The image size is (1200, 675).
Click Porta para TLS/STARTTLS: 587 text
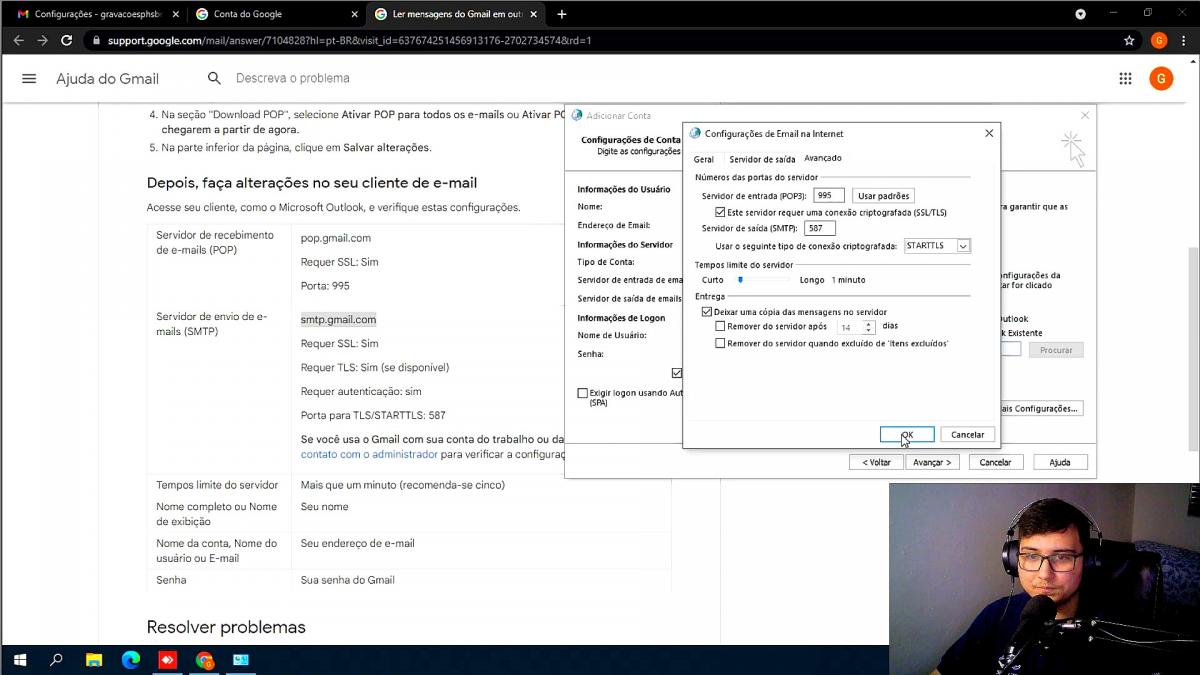(x=373, y=415)
